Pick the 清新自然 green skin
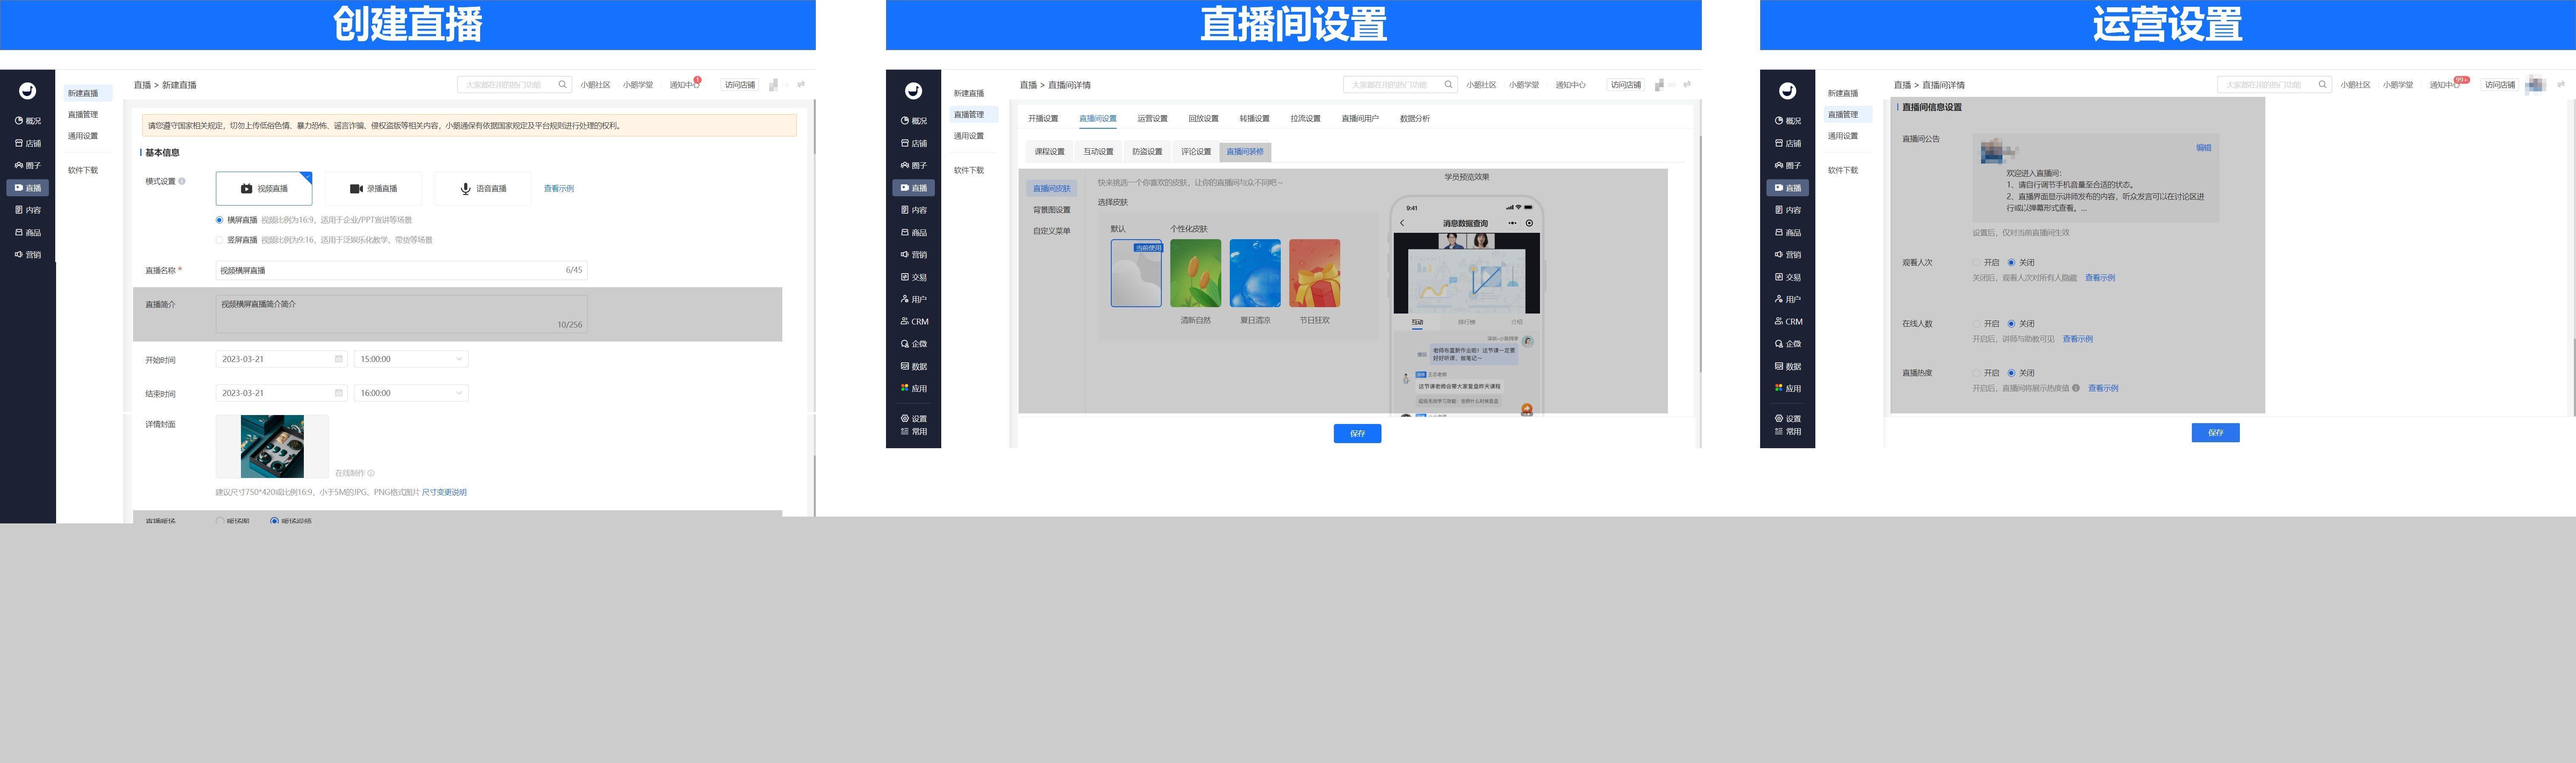2576x763 pixels. [x=1195, y=273]
